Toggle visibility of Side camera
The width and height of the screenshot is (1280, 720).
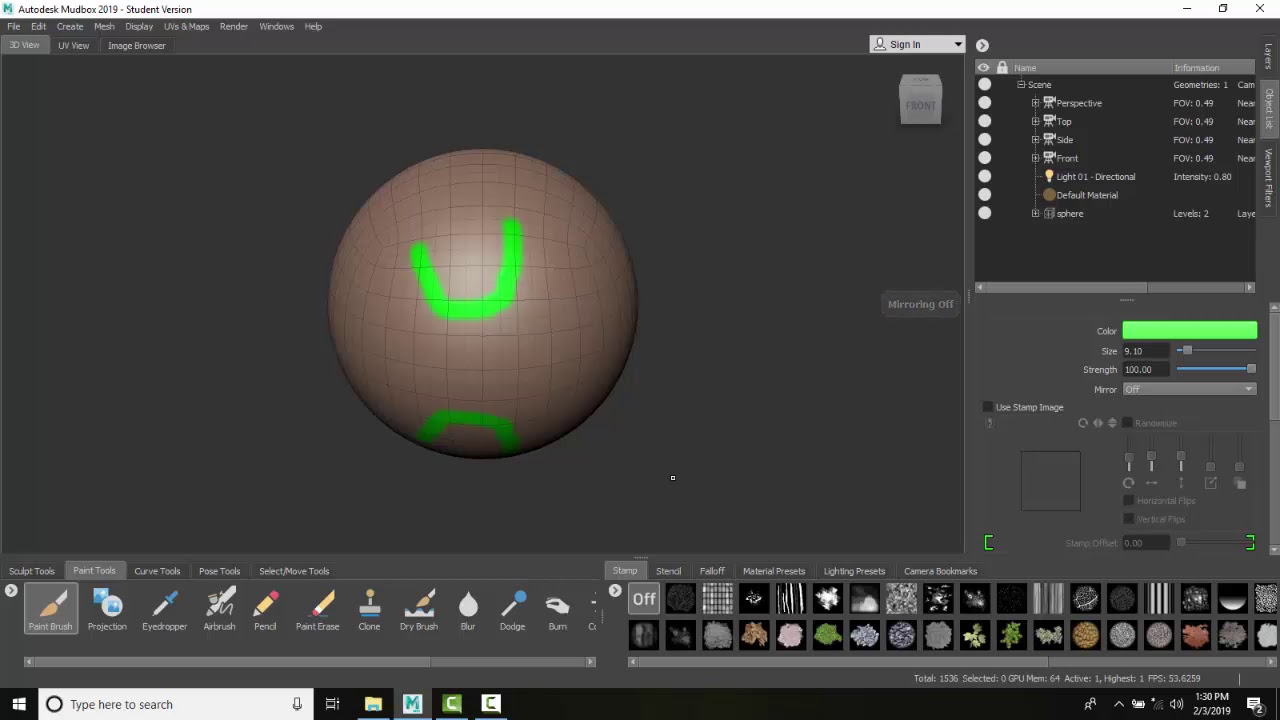985,140
